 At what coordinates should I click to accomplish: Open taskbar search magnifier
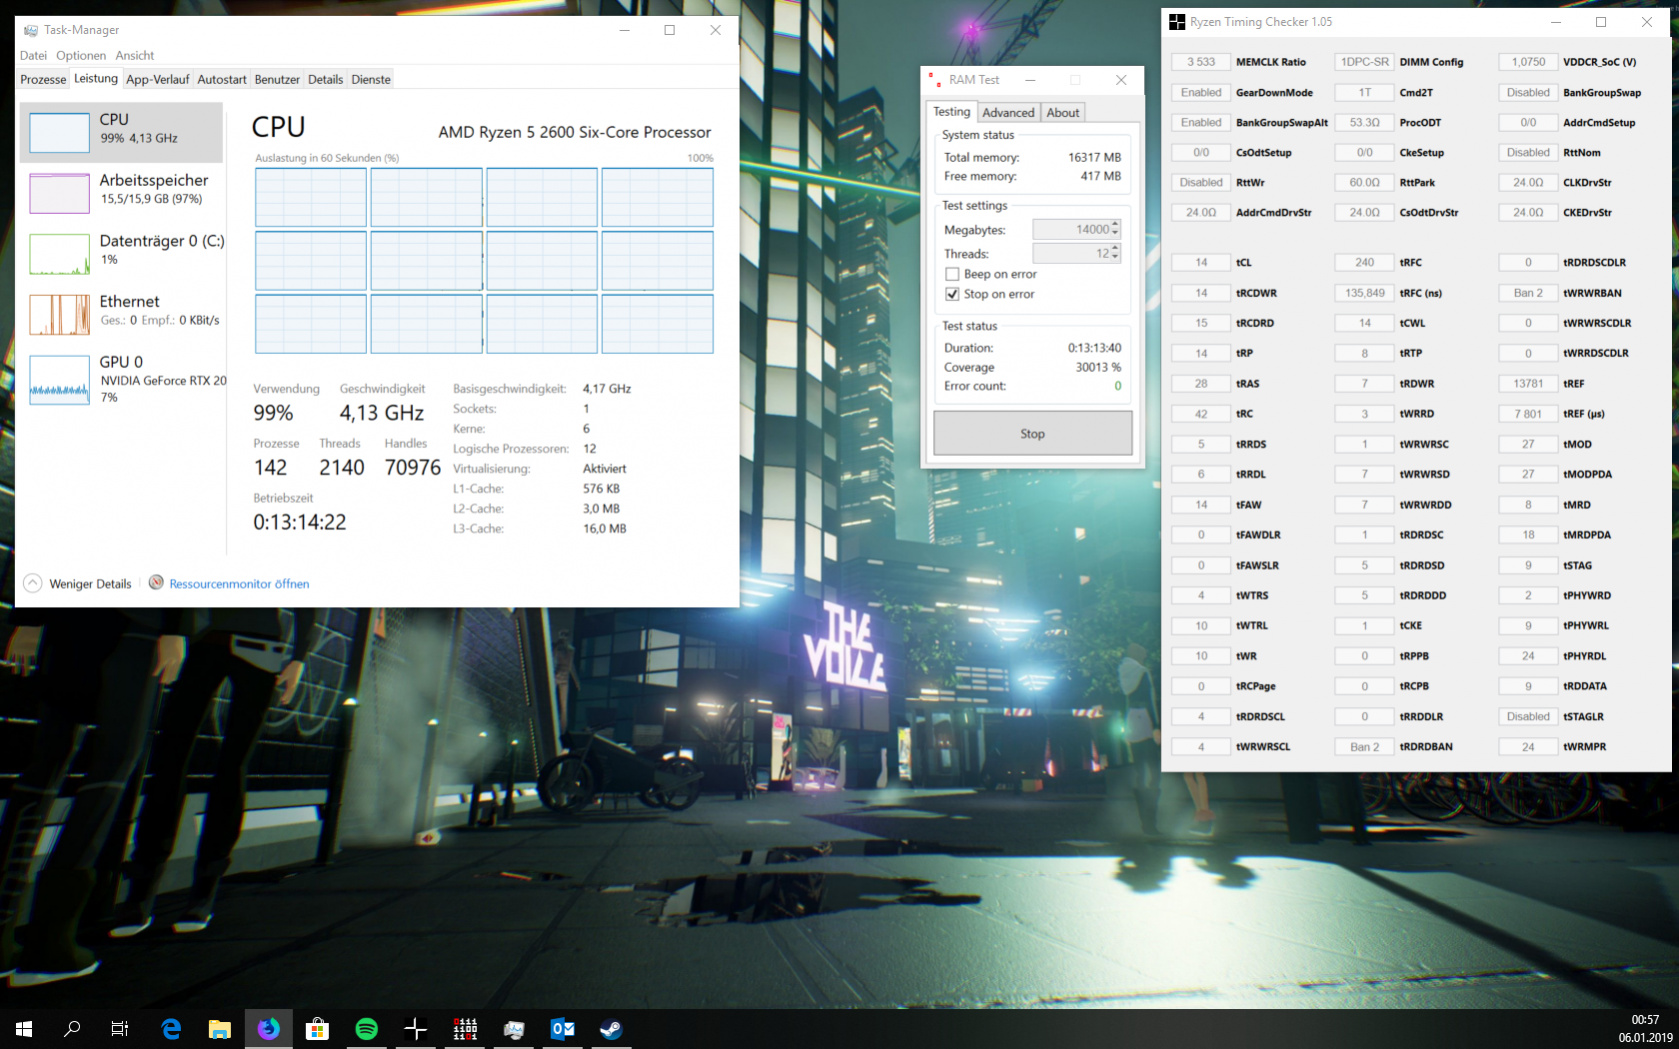tap(72, 1028)
